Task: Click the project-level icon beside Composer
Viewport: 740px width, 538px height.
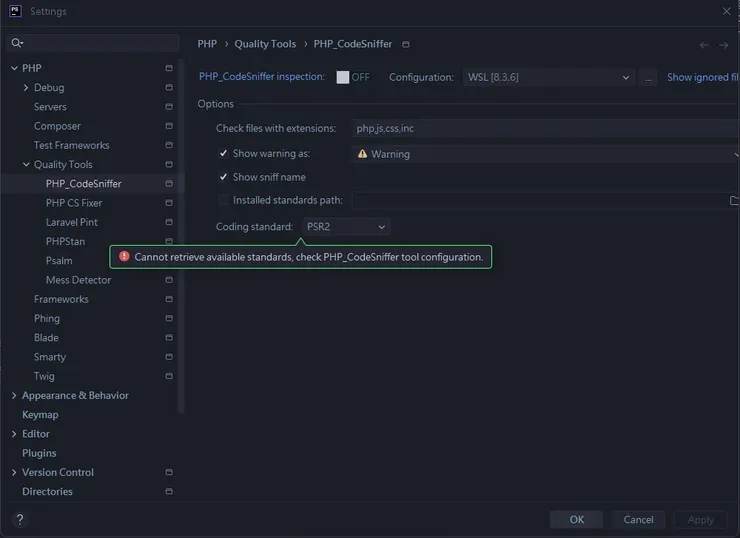Action: pos(169,126)
